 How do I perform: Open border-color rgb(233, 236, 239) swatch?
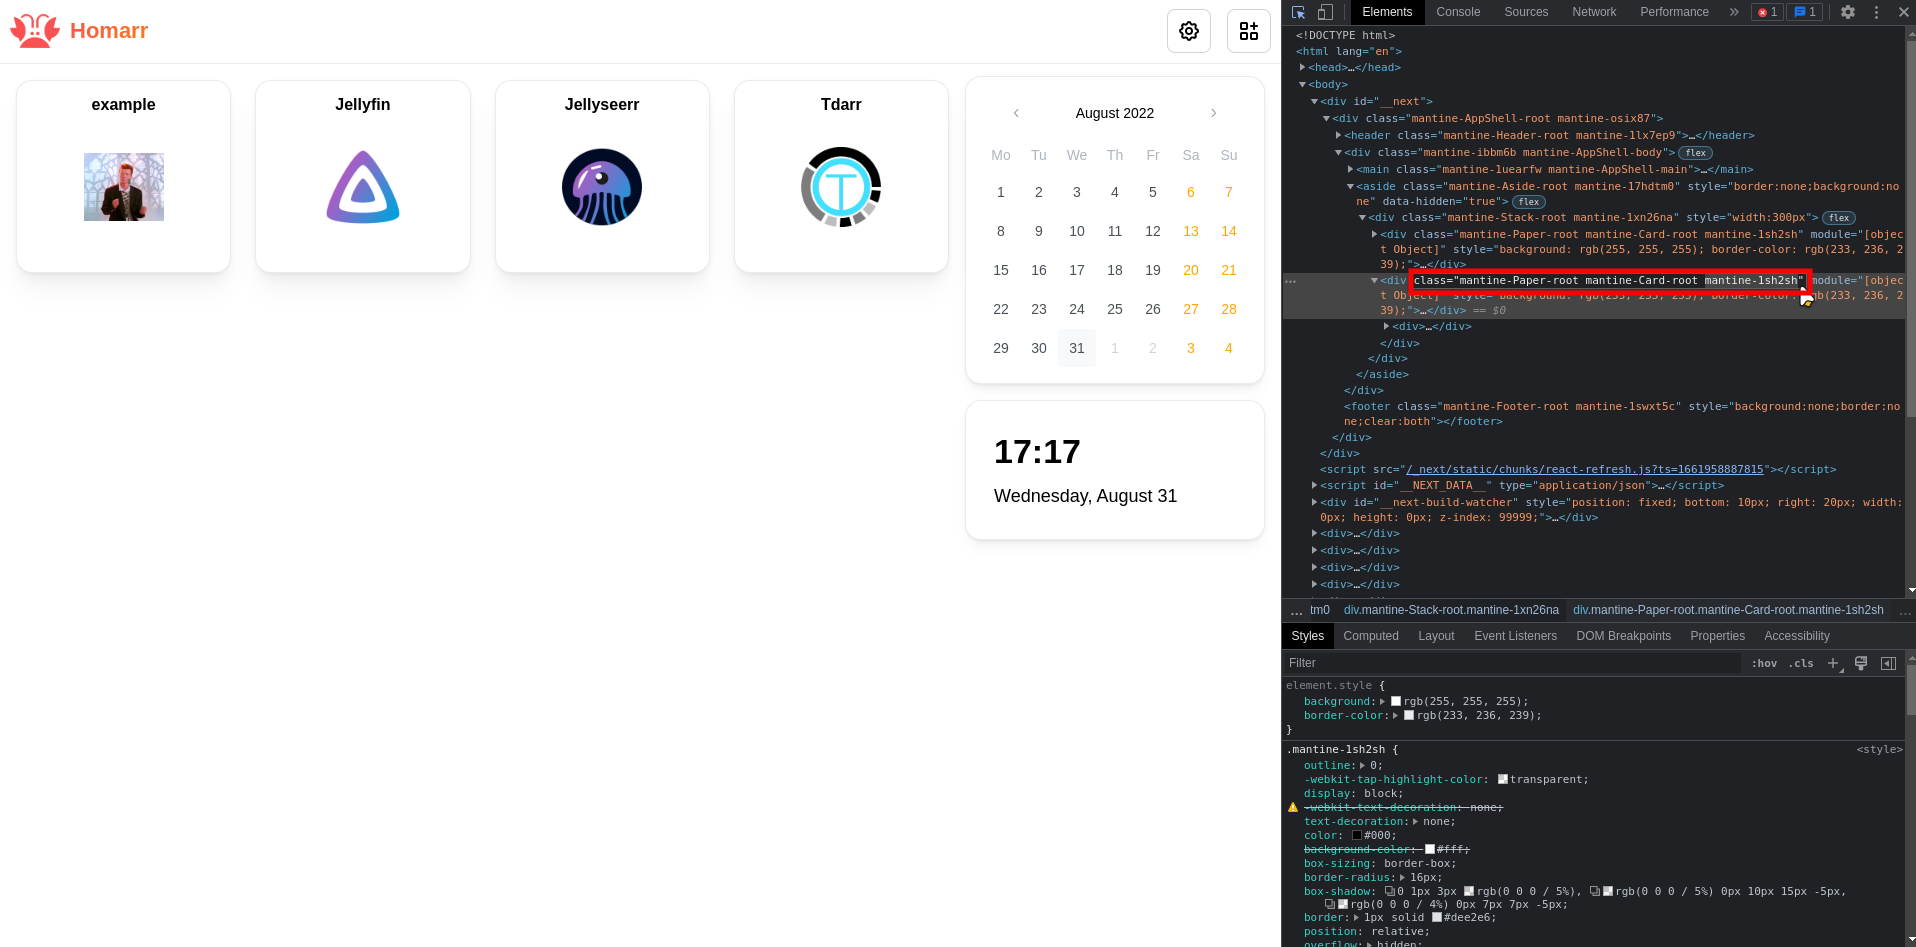click(1409, 715)
